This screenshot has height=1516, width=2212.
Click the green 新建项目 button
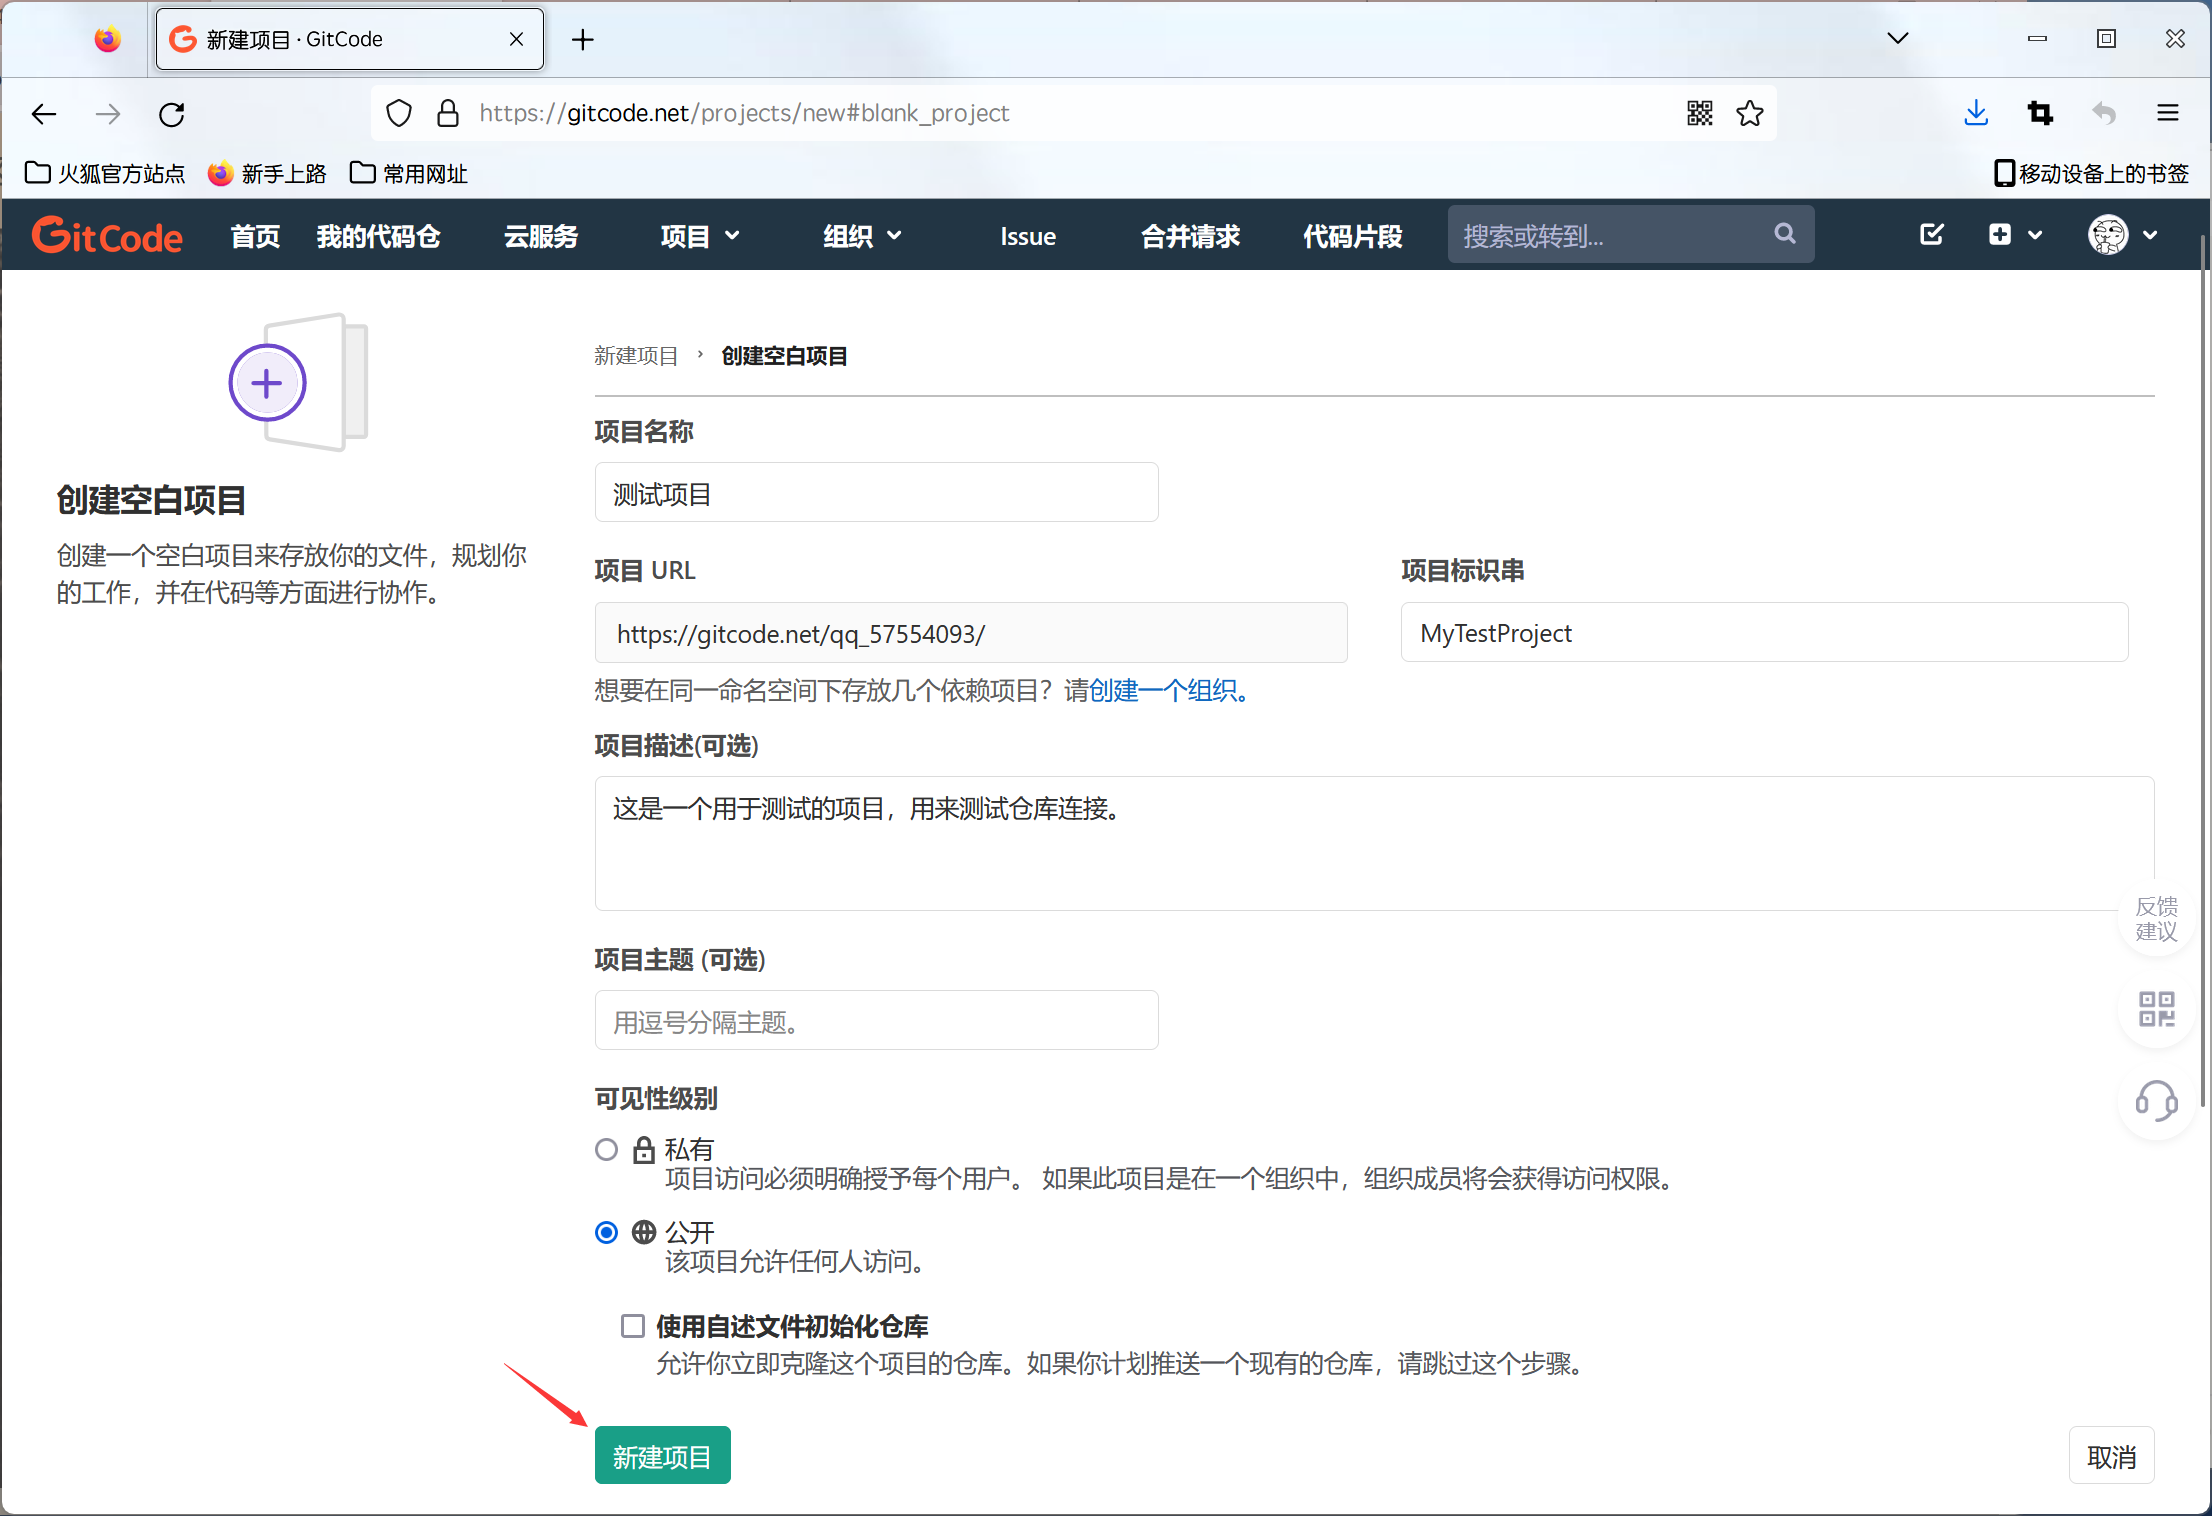662,1456
